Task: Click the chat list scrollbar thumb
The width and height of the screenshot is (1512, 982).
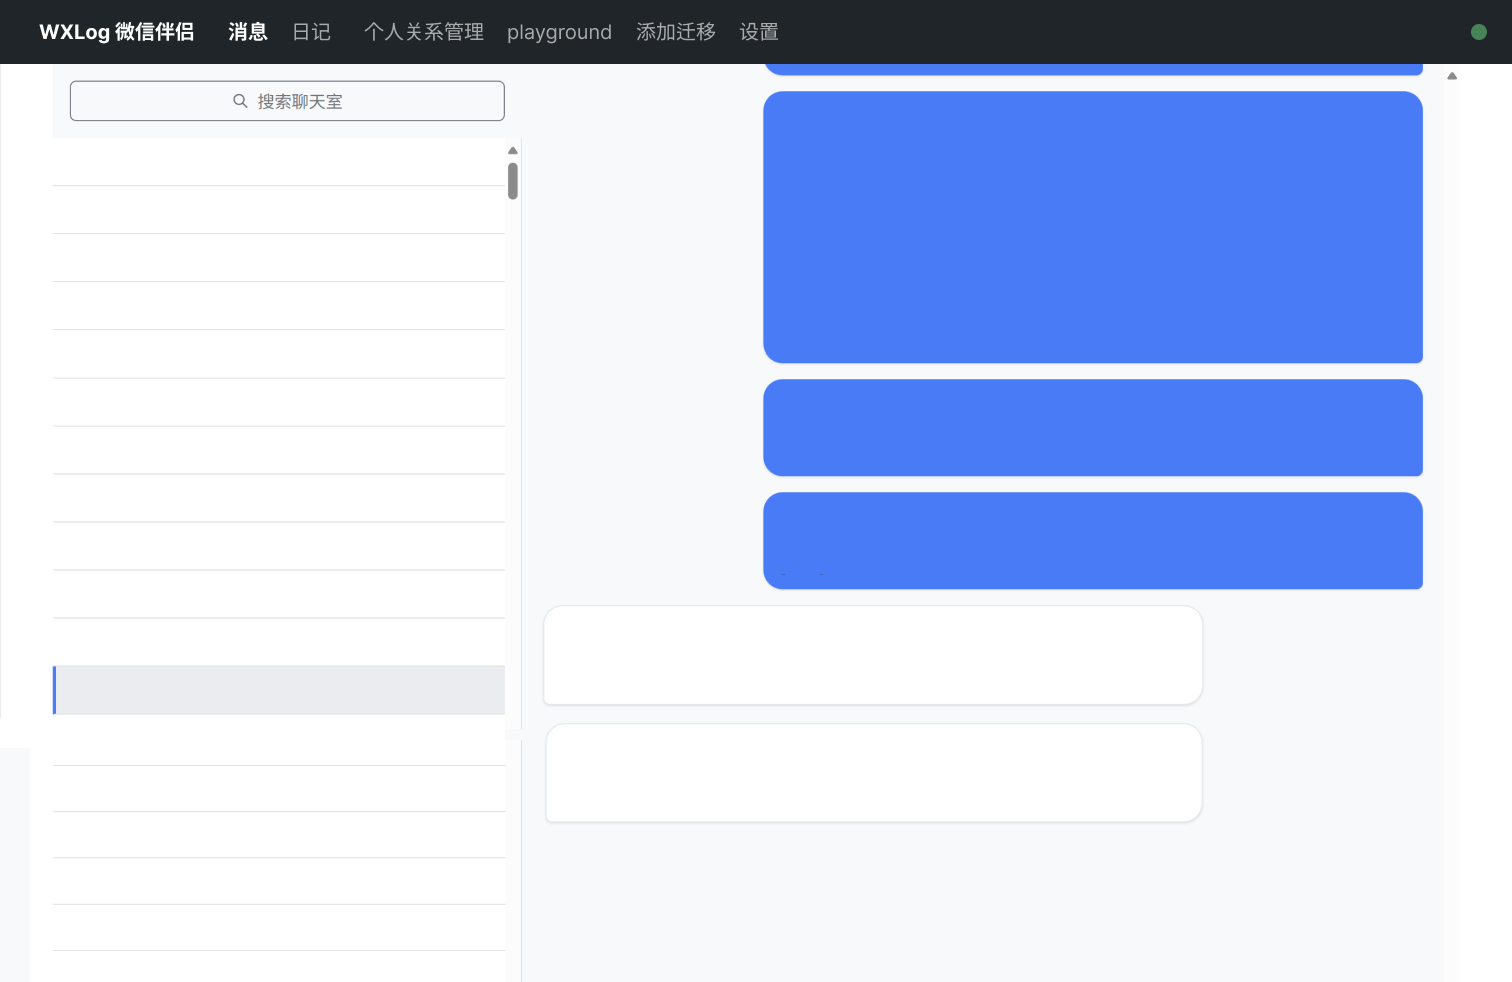Action: coord(512,181)
